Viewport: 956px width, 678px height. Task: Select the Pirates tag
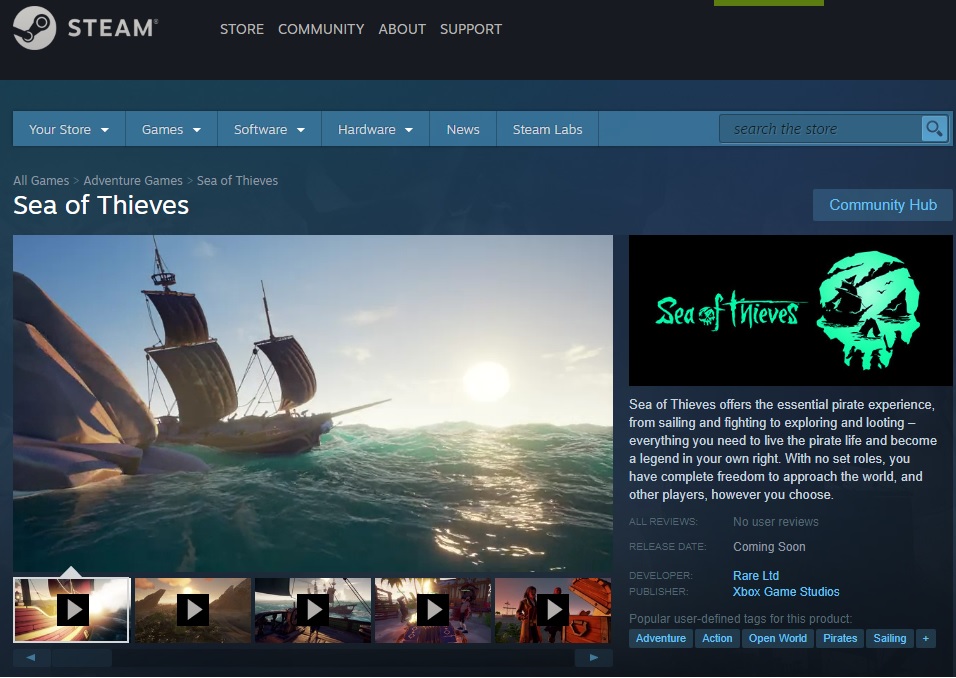(x=840, y=638)
